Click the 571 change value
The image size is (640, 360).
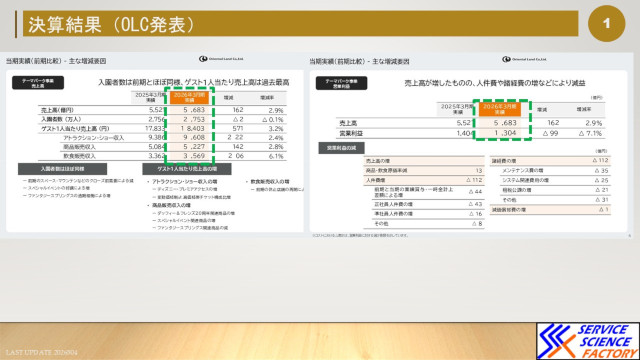(x=238, y=129)
